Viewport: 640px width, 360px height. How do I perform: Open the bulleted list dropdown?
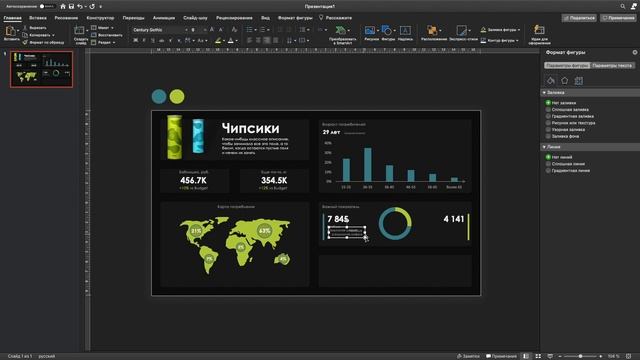point(256,30)
